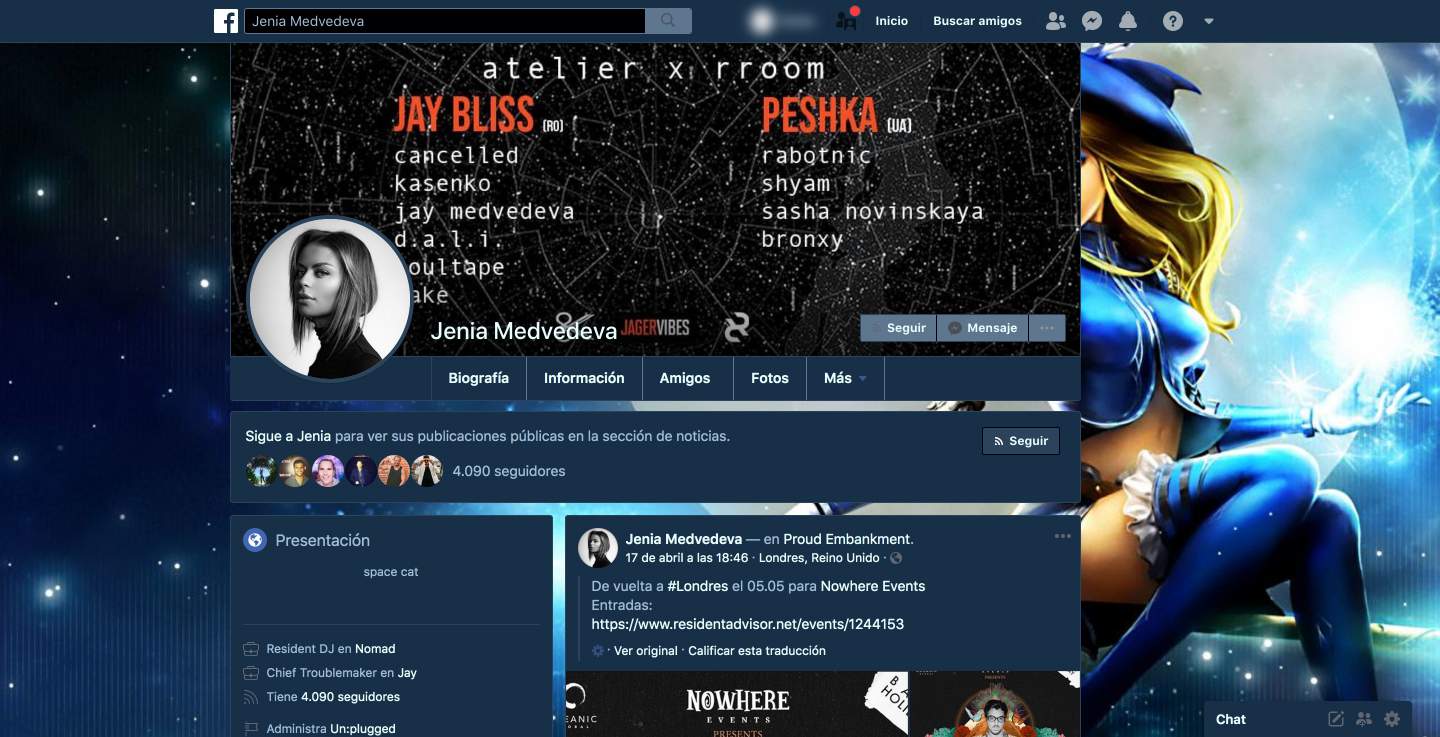Click the last avatar in the followers row
Viewport: 1440px width, 737px height.
pyautogui.click(x=427, y=471)
